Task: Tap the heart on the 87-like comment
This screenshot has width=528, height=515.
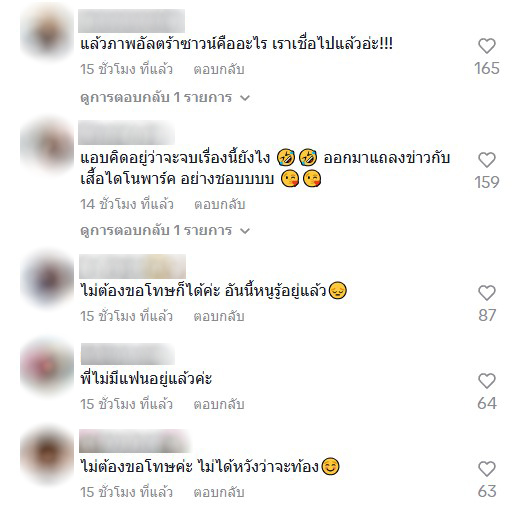Action: (487, 293)
